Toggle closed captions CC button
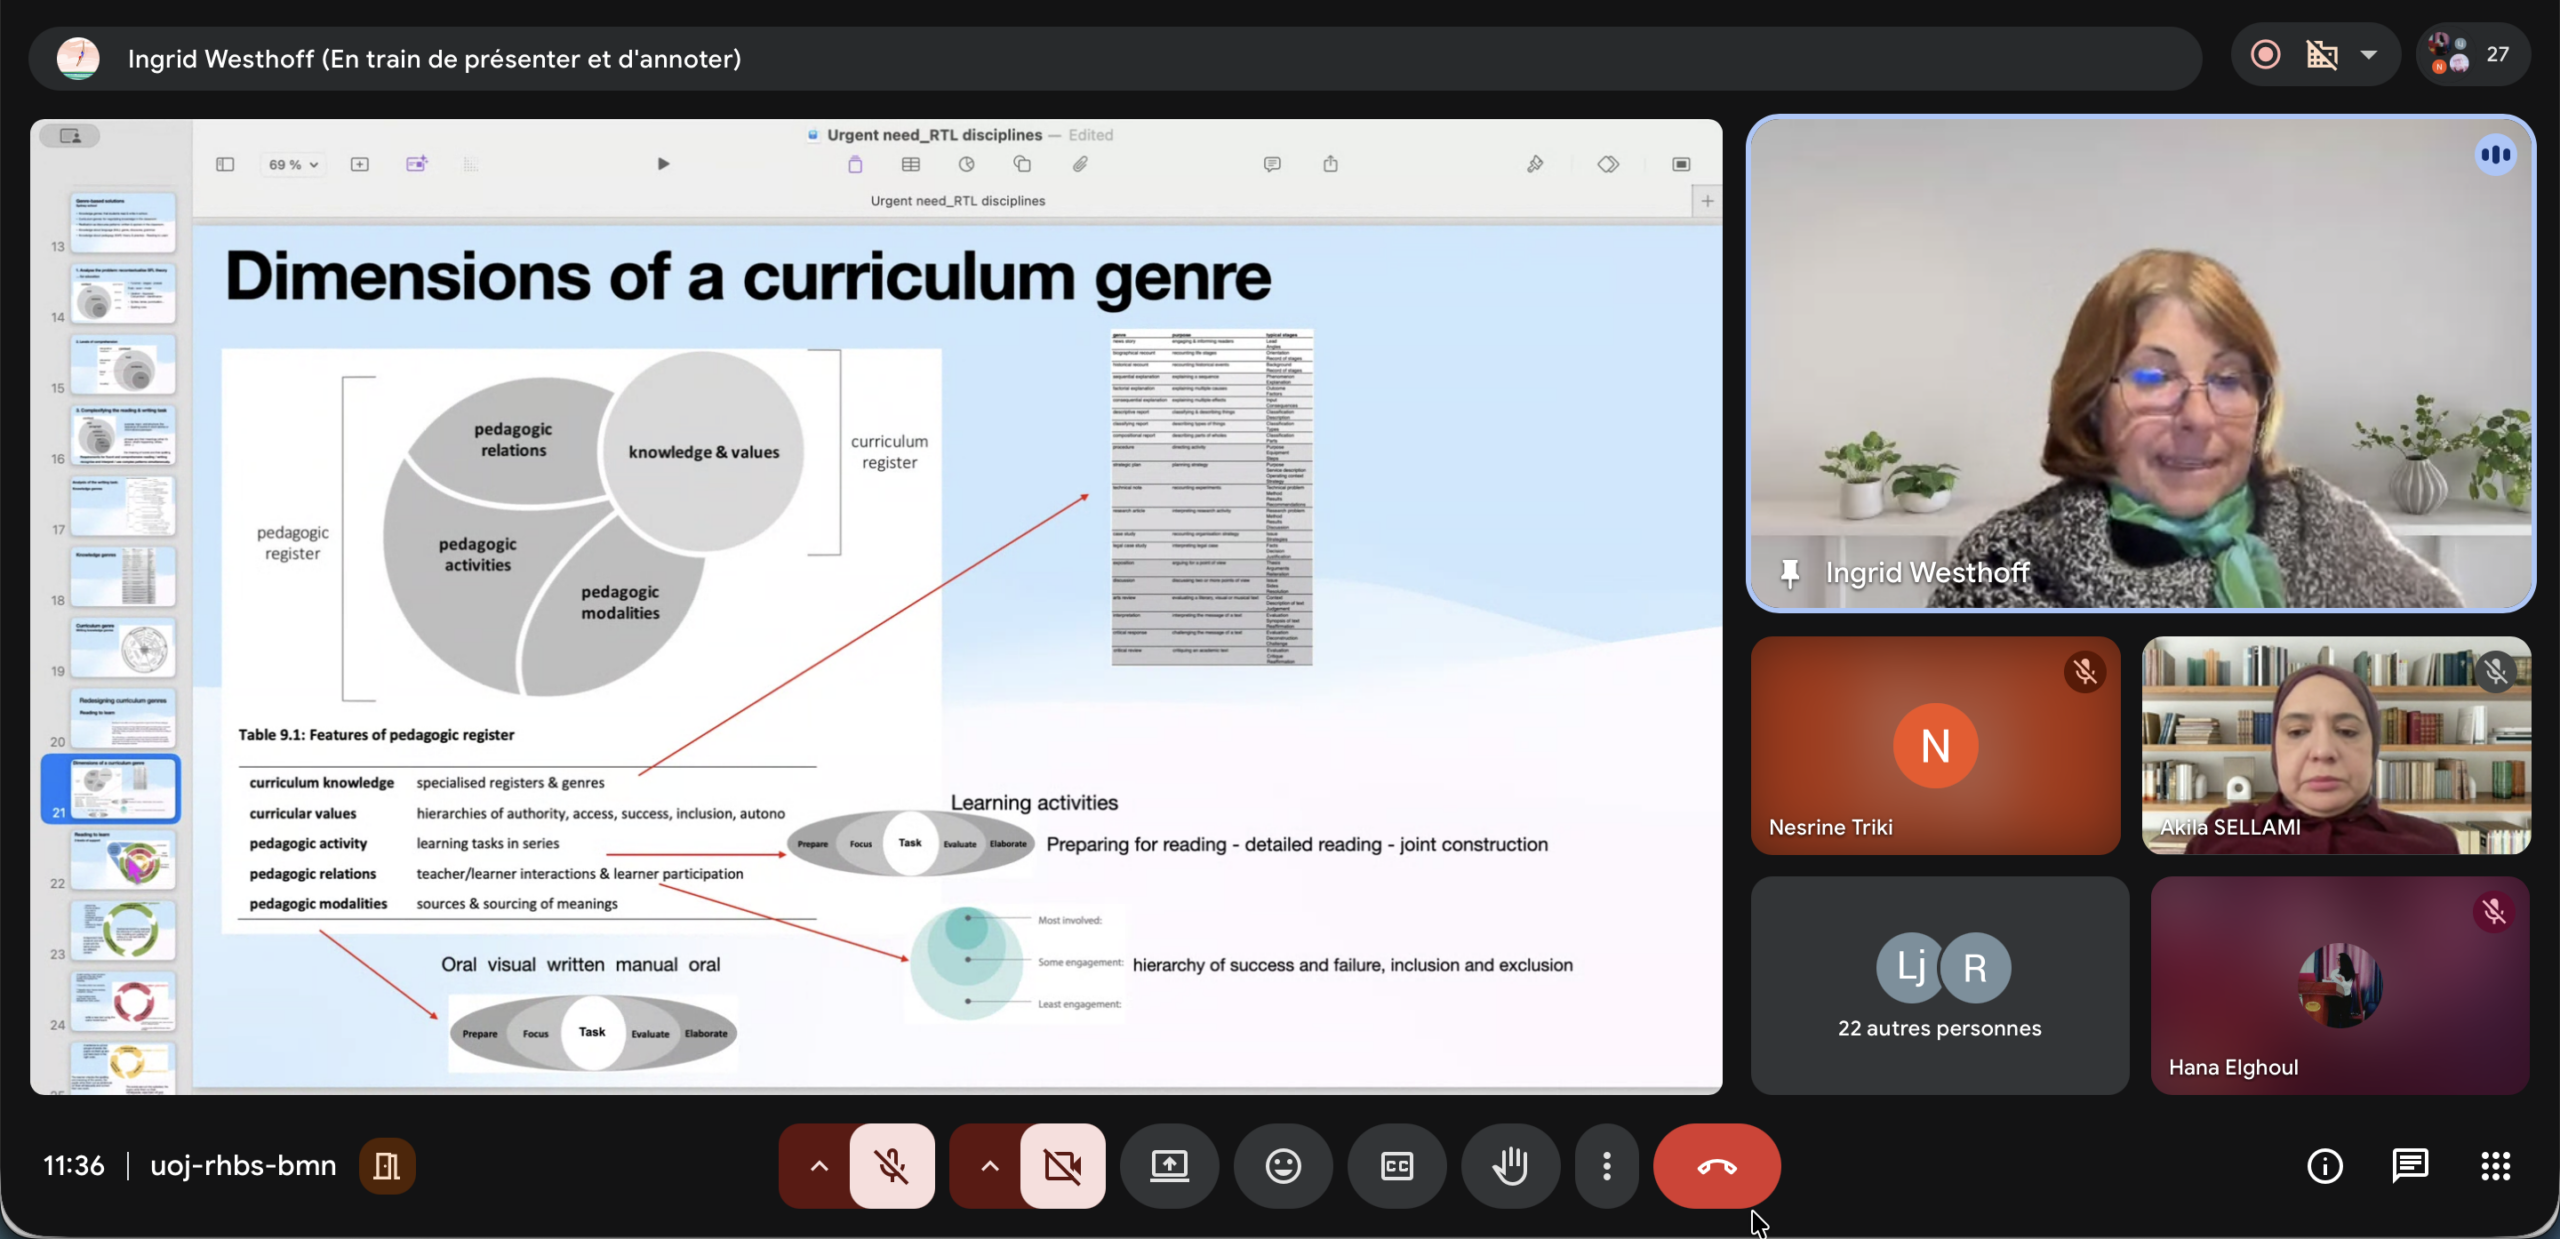The image size is (2560, 1239). click(x=1396, y=1166)
